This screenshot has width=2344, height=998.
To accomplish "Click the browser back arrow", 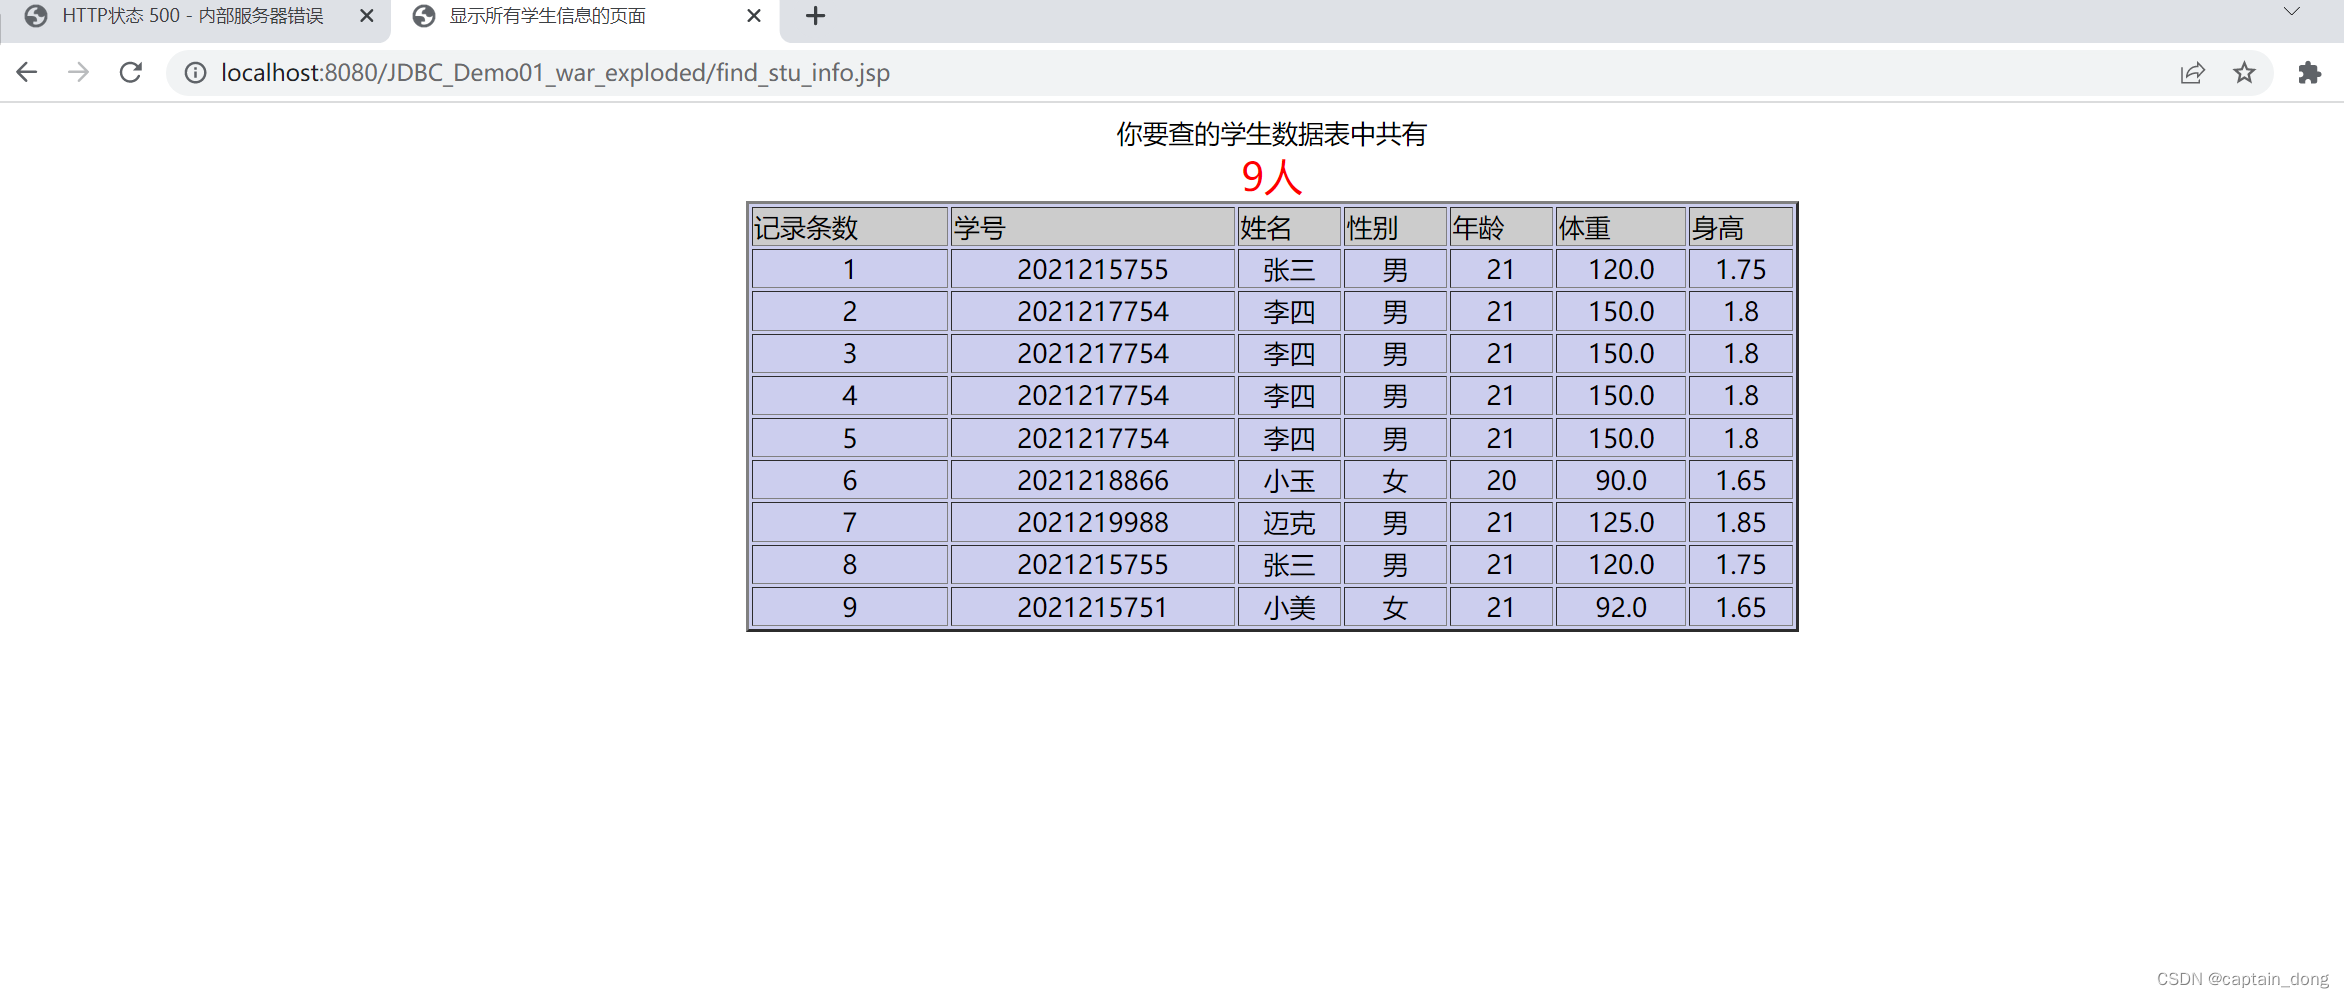I will pos(27,72).
